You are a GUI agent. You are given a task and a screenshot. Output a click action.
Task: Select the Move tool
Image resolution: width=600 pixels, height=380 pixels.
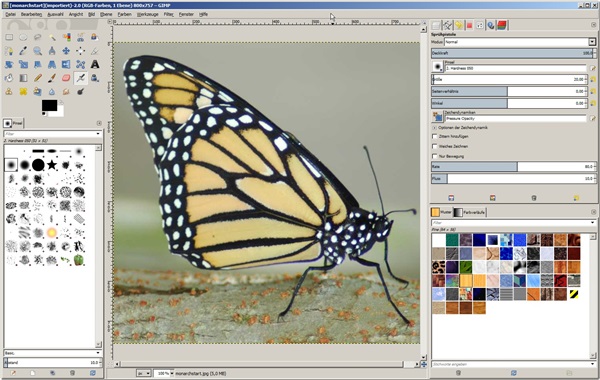pyautogui.click(x=66, y=51)
